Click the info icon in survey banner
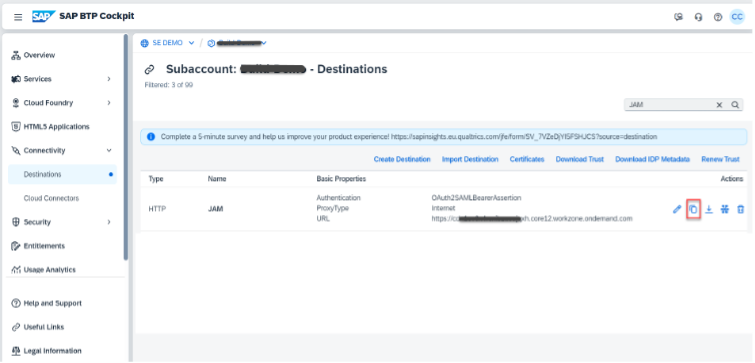This screenshot has height=363, width=755. click(x=151, y=137)
